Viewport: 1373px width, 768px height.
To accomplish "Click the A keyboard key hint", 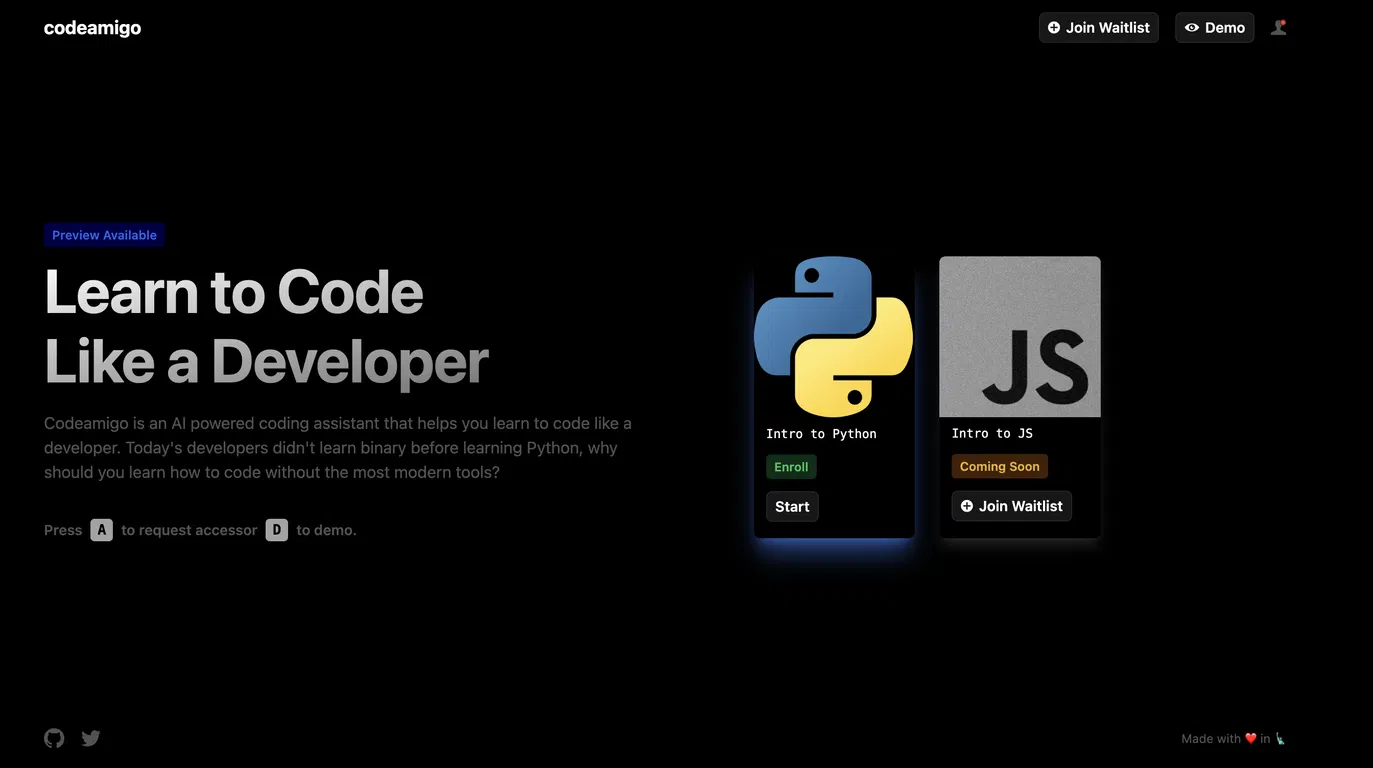I will (x=102, y=530).
